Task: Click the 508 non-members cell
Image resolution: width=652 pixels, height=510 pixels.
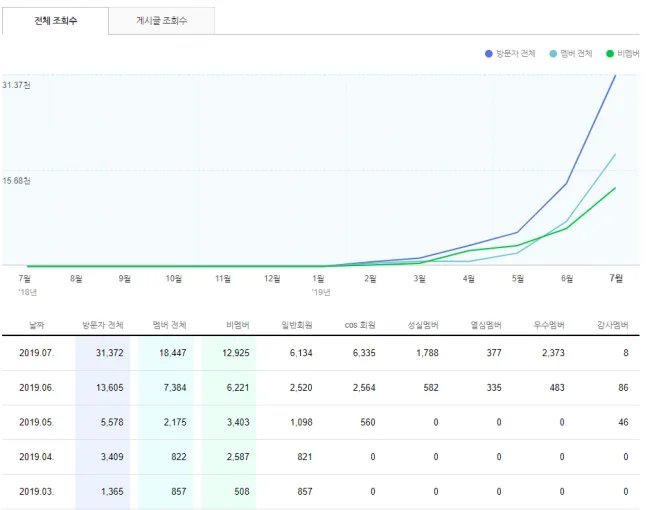Action: click(242, 492)
